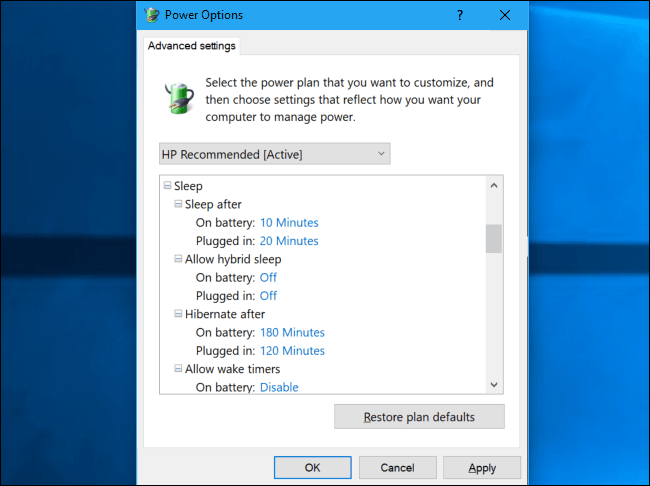Click the settings list scrollbar thumb
The height and width of the screenshot is (486, 650).
tap(494, 238)
